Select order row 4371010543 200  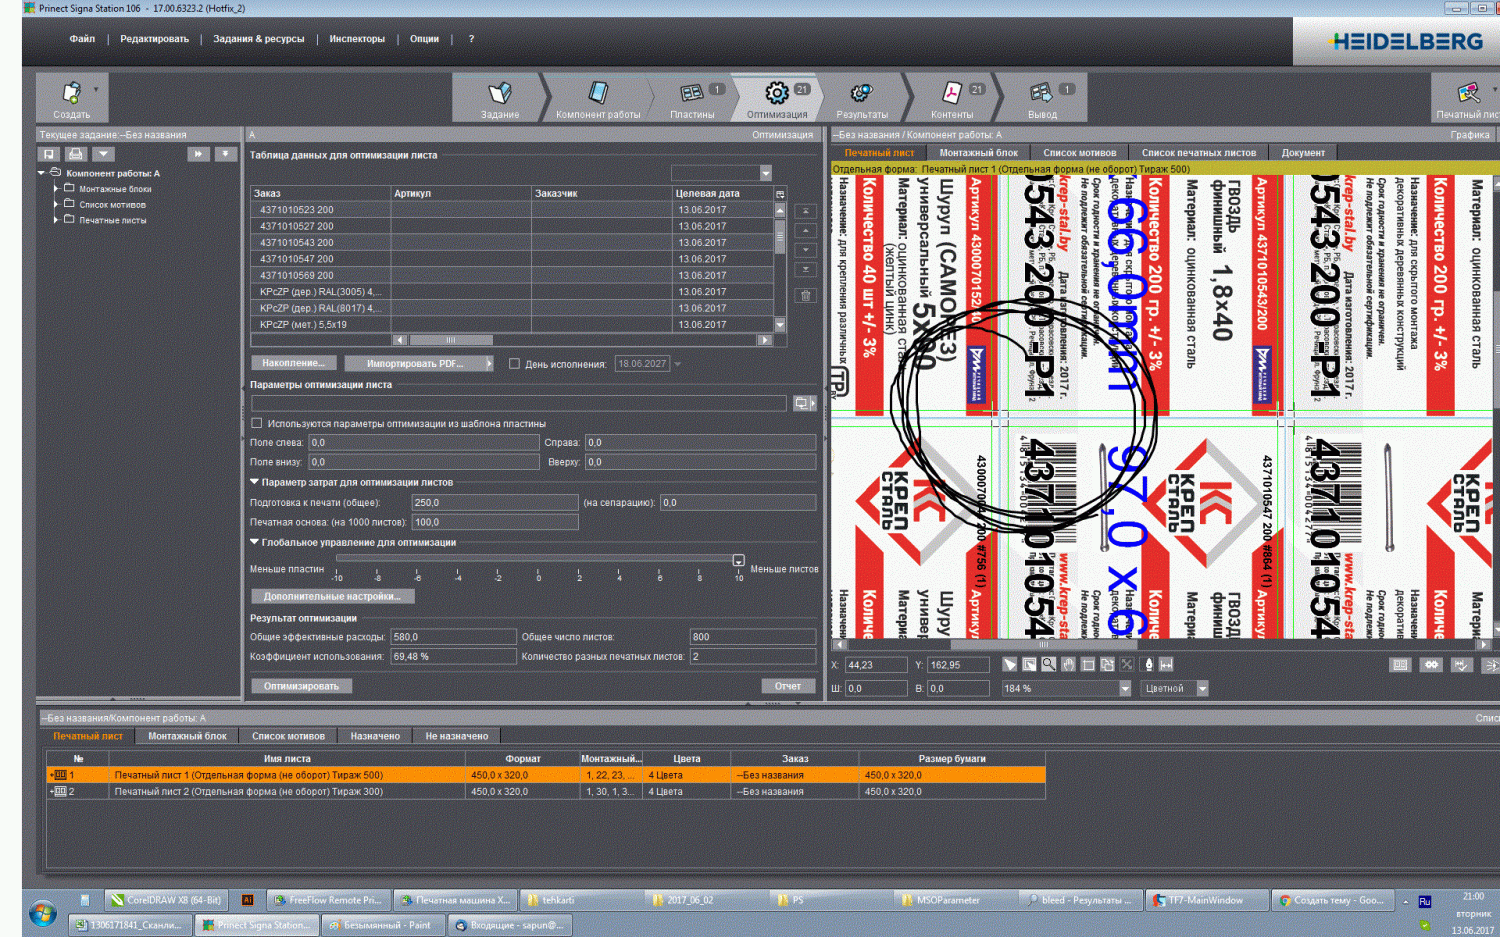point(512,242)
